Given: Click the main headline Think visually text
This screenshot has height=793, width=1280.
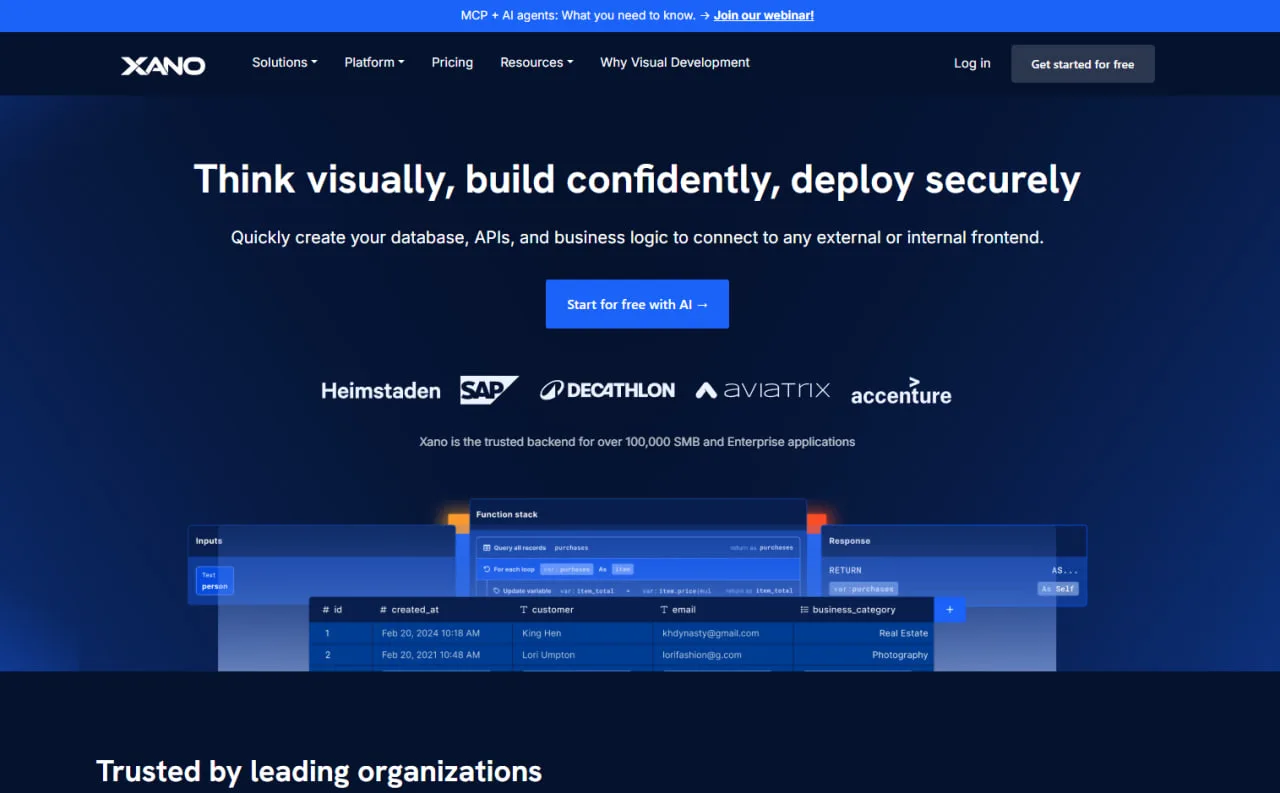Looking at the screenshot, I should tap(637, 180).
